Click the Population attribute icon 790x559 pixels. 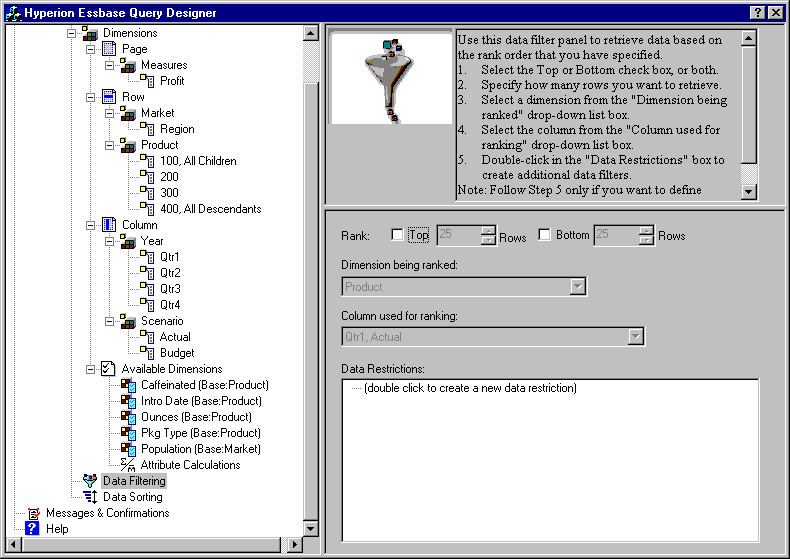point(128,449)
